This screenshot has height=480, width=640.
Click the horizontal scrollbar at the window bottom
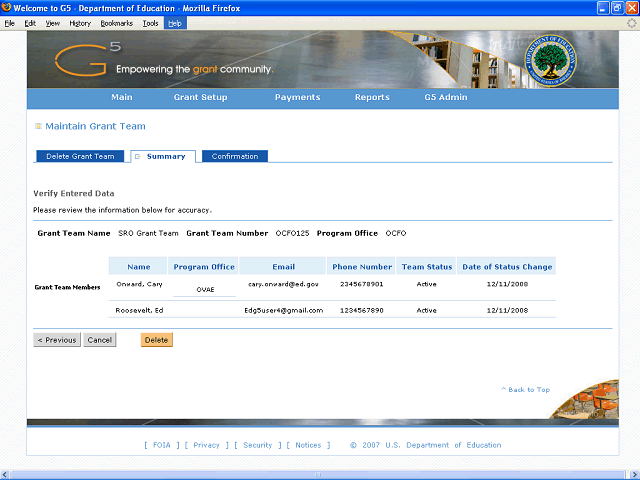click(318, 474)
